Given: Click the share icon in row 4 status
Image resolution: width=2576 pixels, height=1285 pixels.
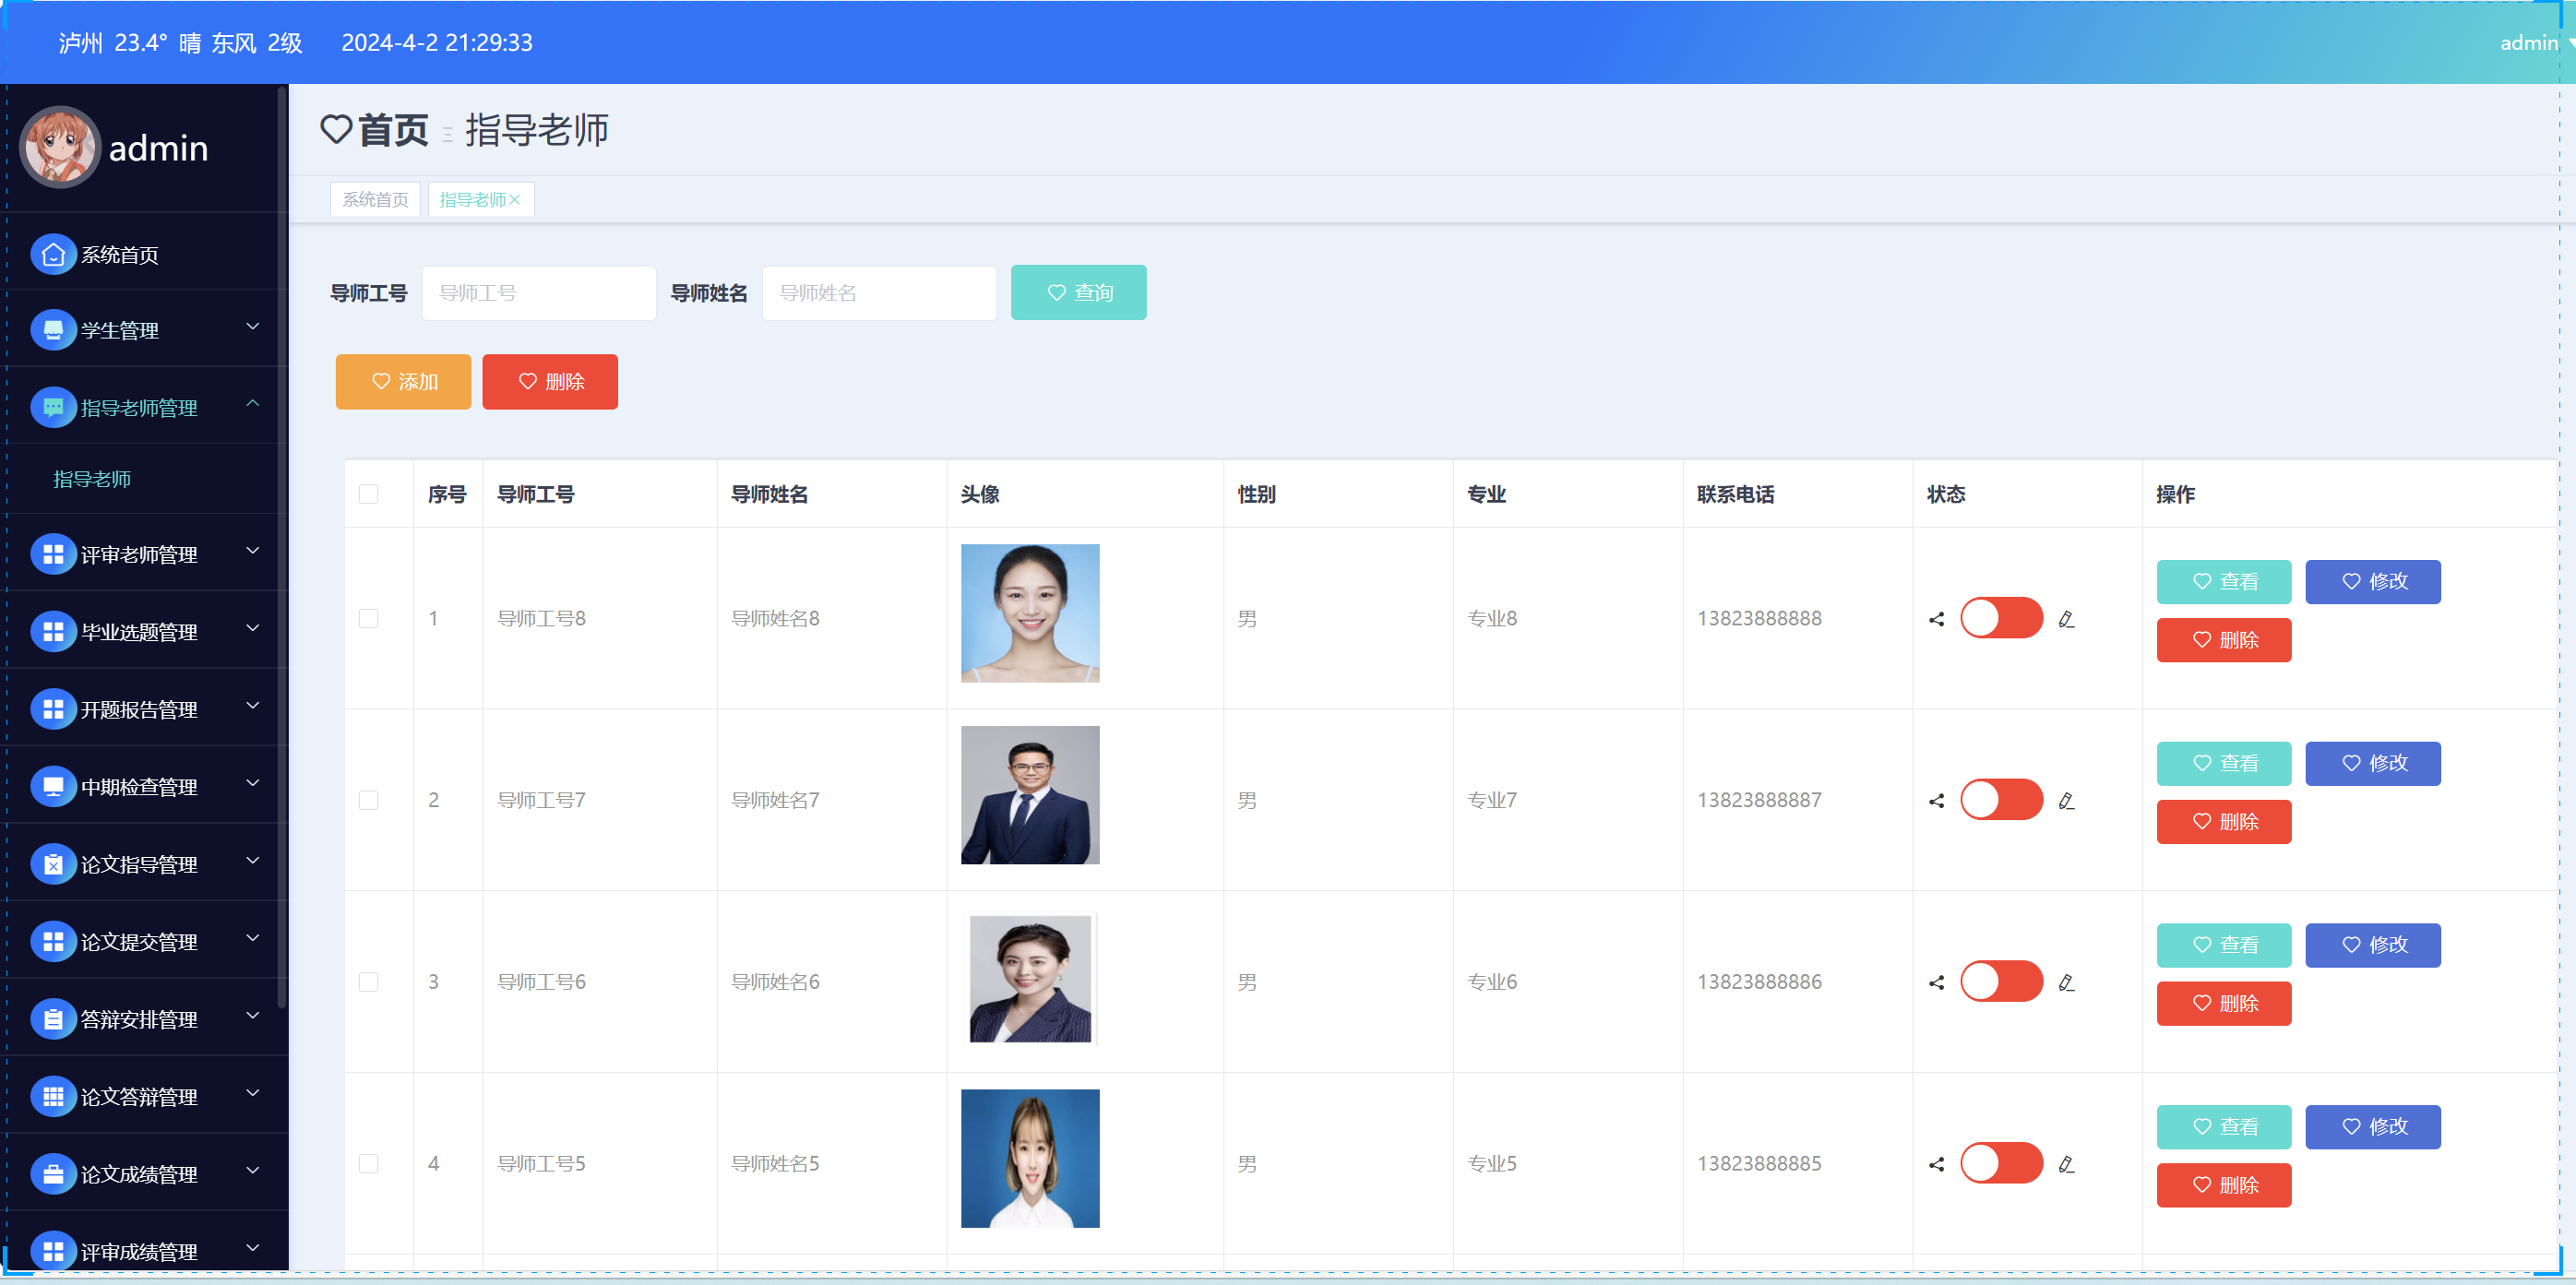Looking at the screenshot, I should coord(1936,1164).
